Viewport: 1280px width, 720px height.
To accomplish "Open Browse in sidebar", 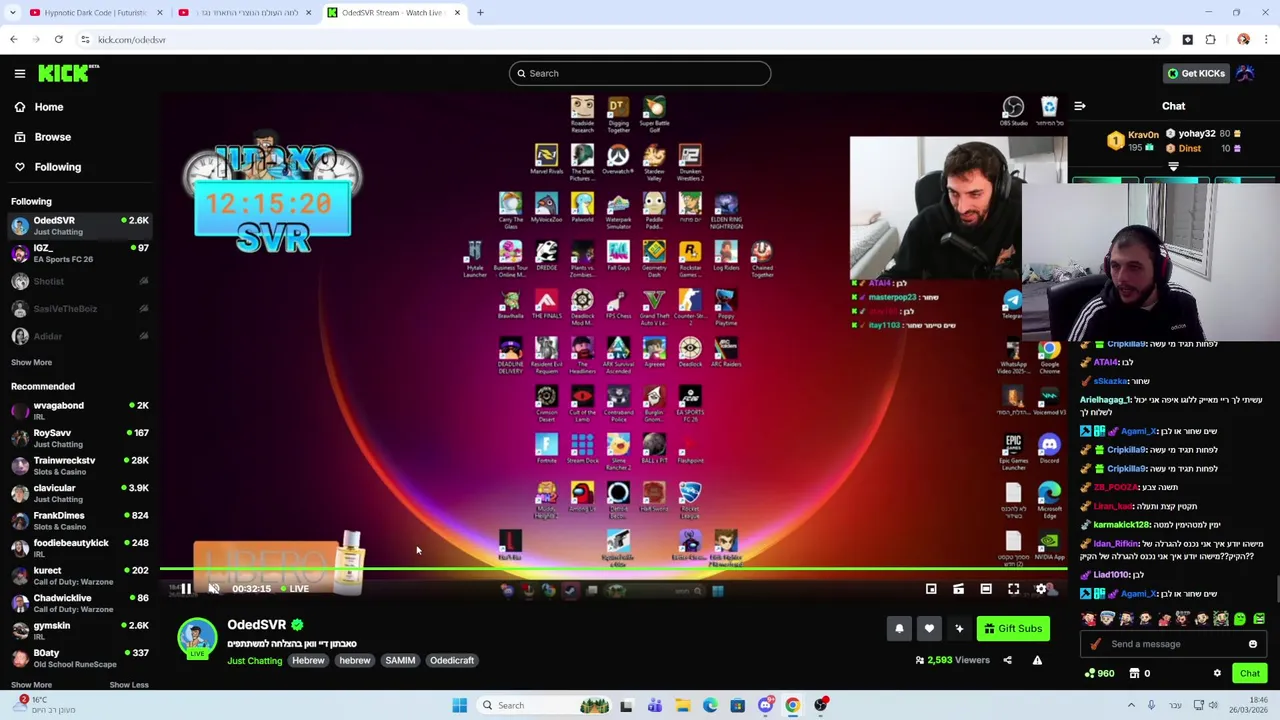I will 80,137.
